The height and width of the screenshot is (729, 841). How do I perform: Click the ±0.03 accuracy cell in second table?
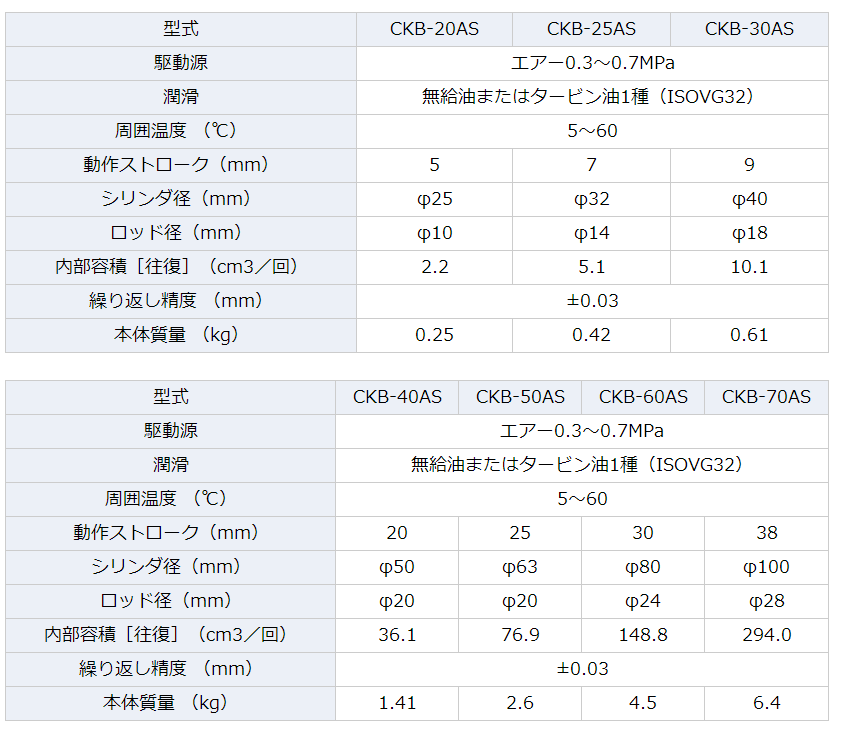point(582,669)
